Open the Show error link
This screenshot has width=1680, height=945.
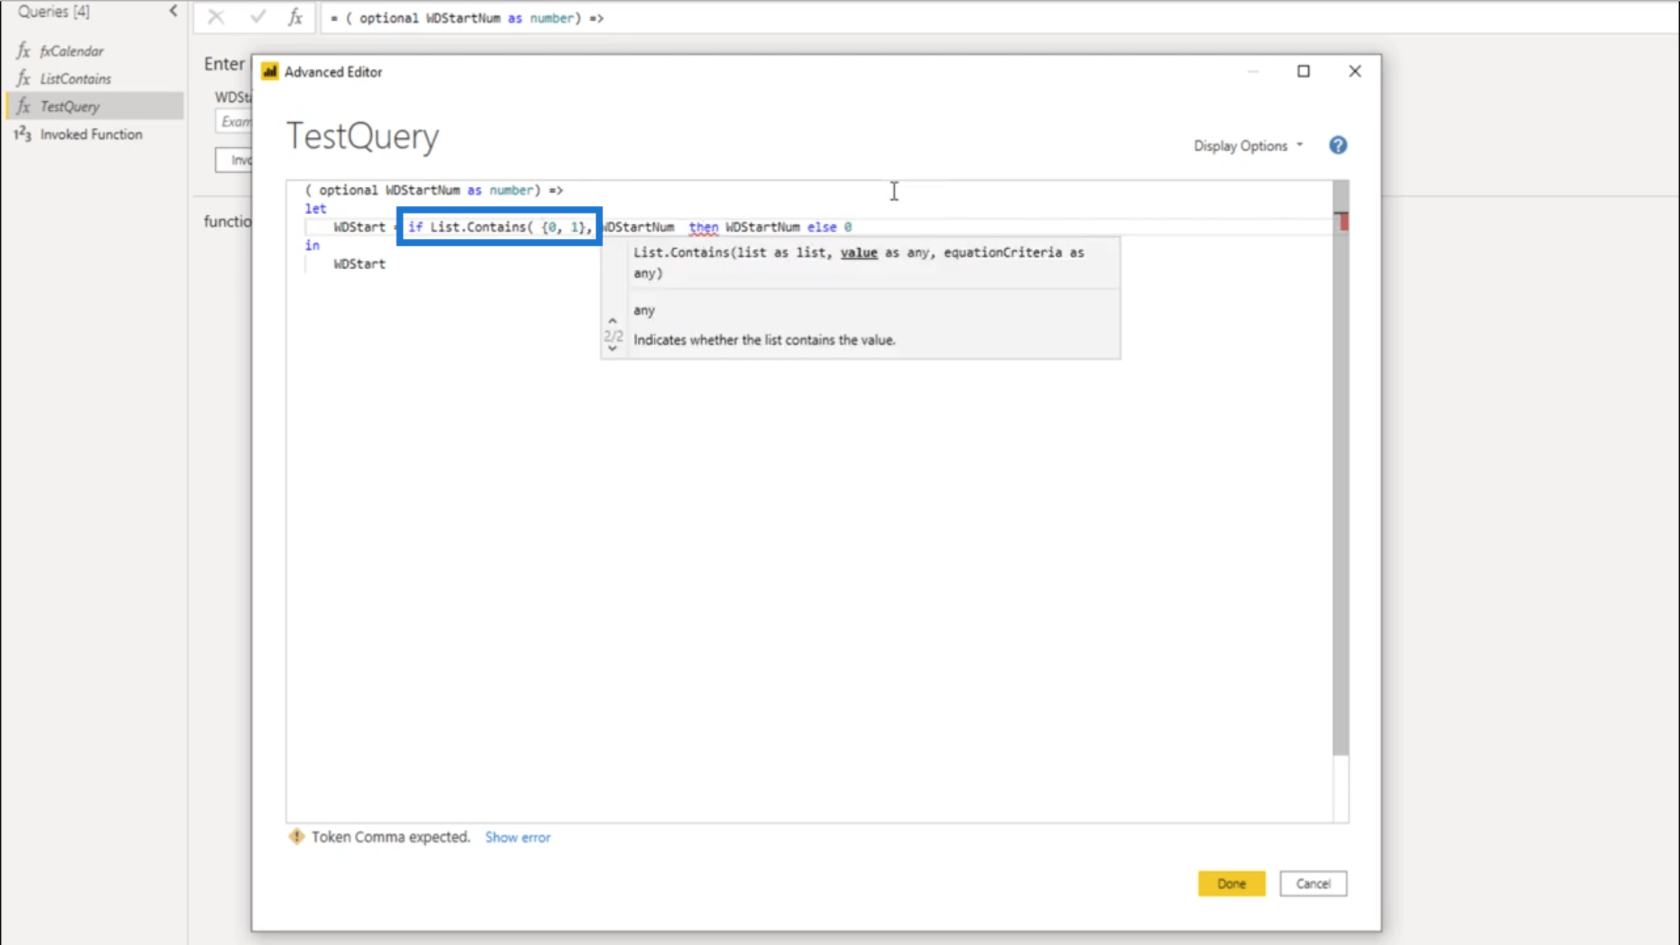coord(518,838)
